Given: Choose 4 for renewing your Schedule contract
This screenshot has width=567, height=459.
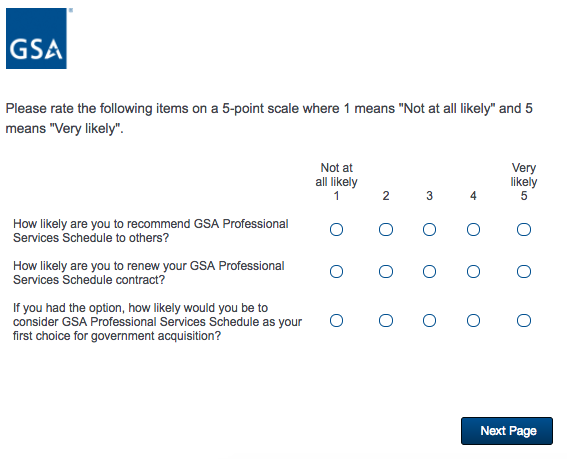Looking at the screenshot, I should (x=473, y=271).
